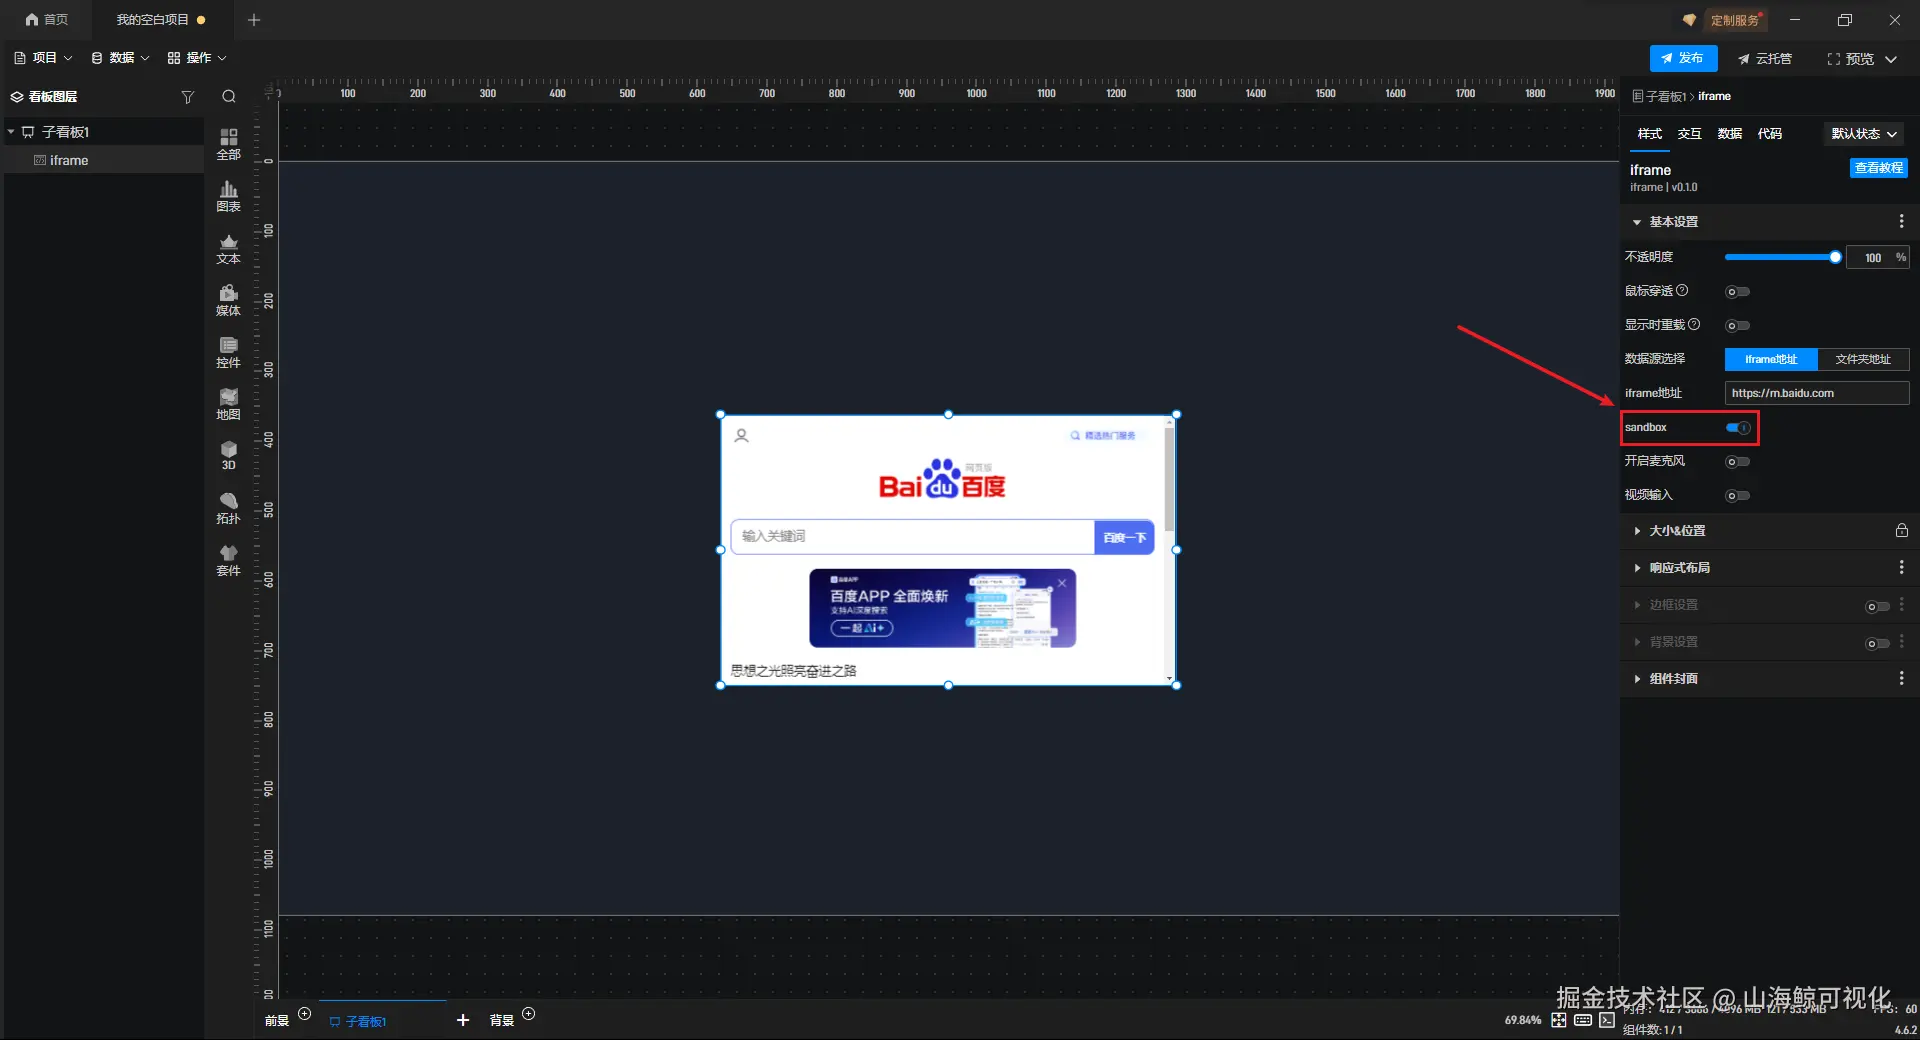The image size is (1920, 1040).
Task: Open the console terminal icon
Action: pos(1607,1020)
